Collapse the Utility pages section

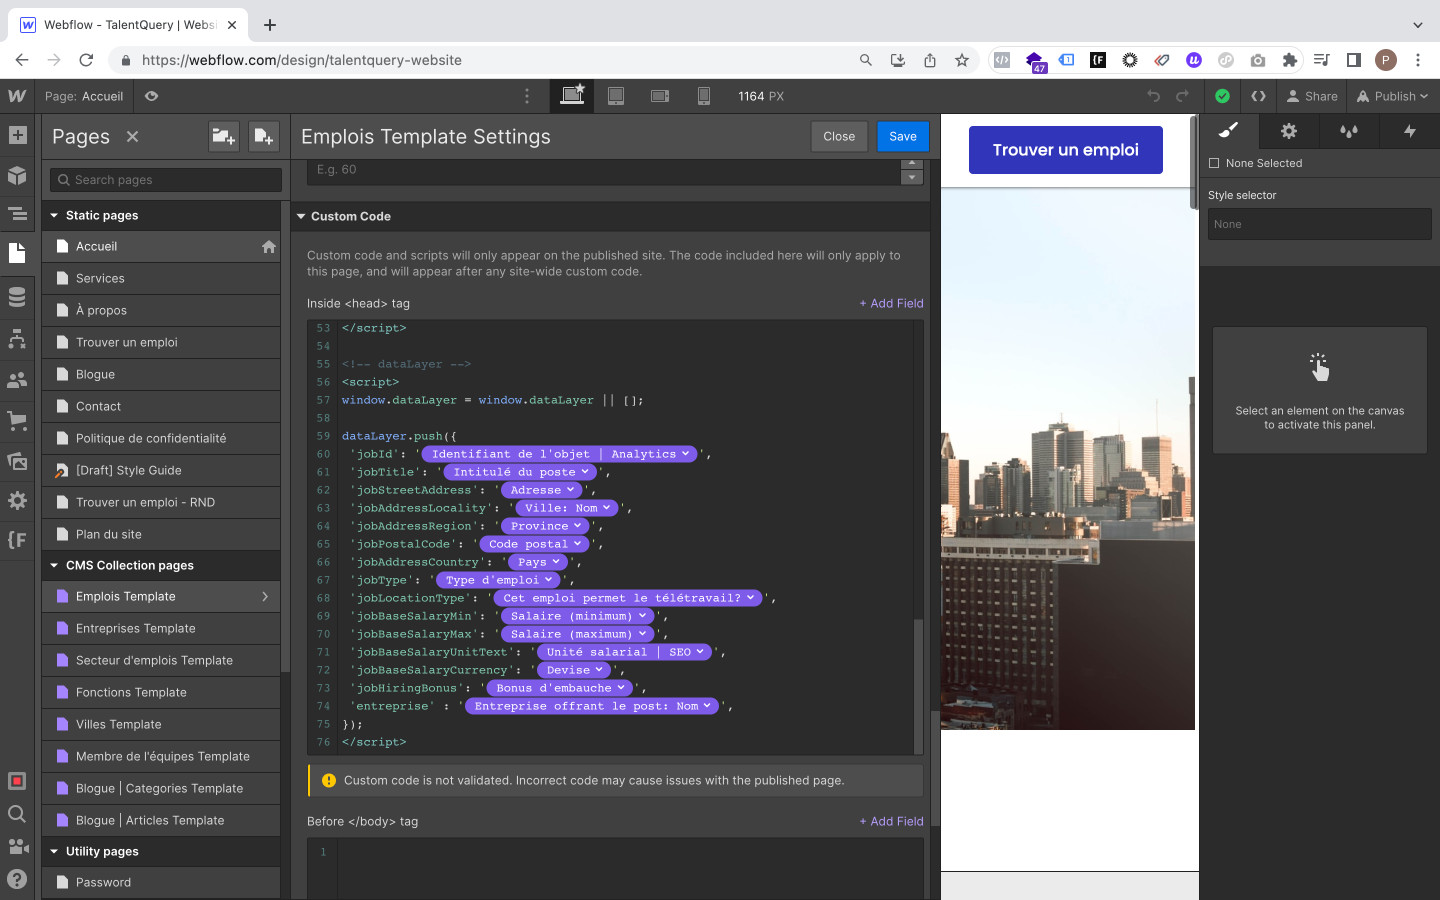(54, 851)
